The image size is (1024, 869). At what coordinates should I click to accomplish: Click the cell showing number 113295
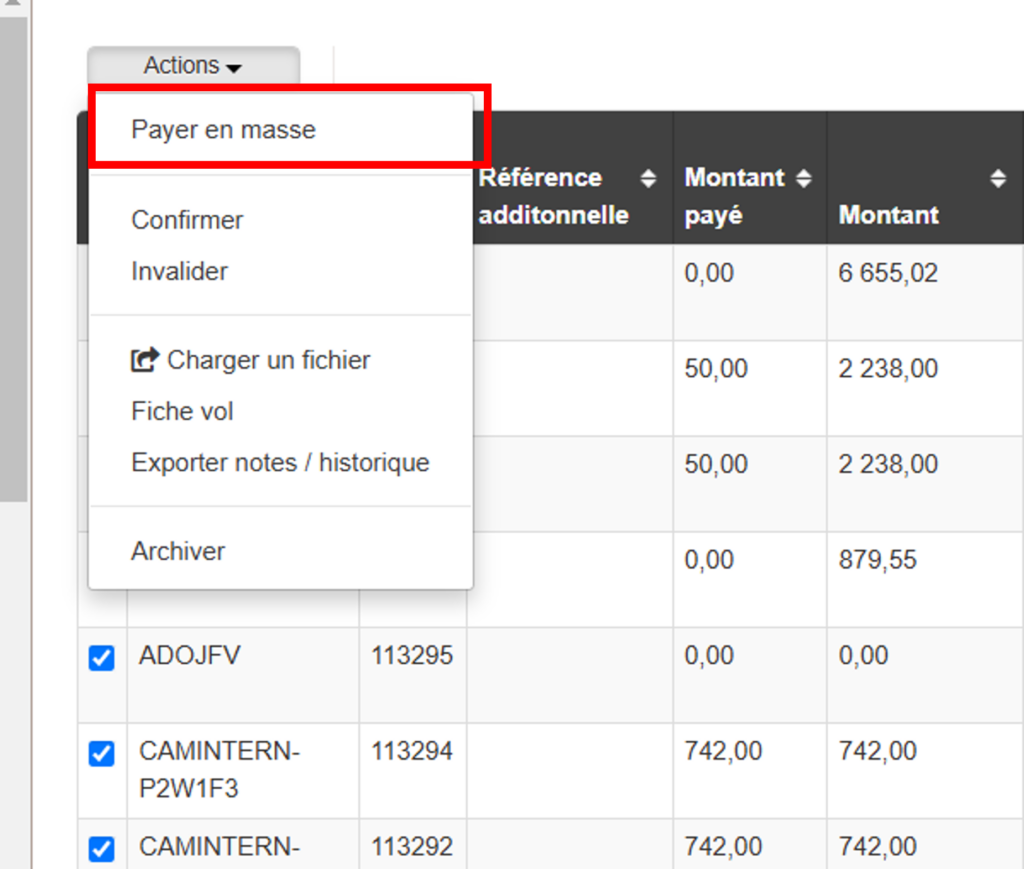pyautogui.click(x=412, y=656)
